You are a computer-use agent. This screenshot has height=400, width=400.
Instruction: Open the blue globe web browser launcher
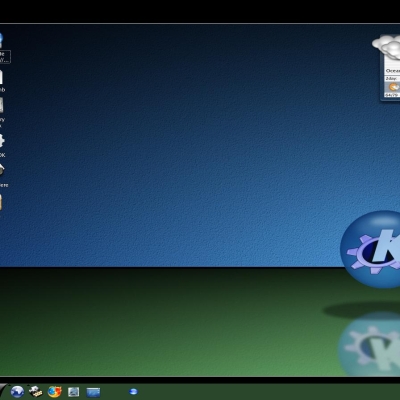pos(17,391)
